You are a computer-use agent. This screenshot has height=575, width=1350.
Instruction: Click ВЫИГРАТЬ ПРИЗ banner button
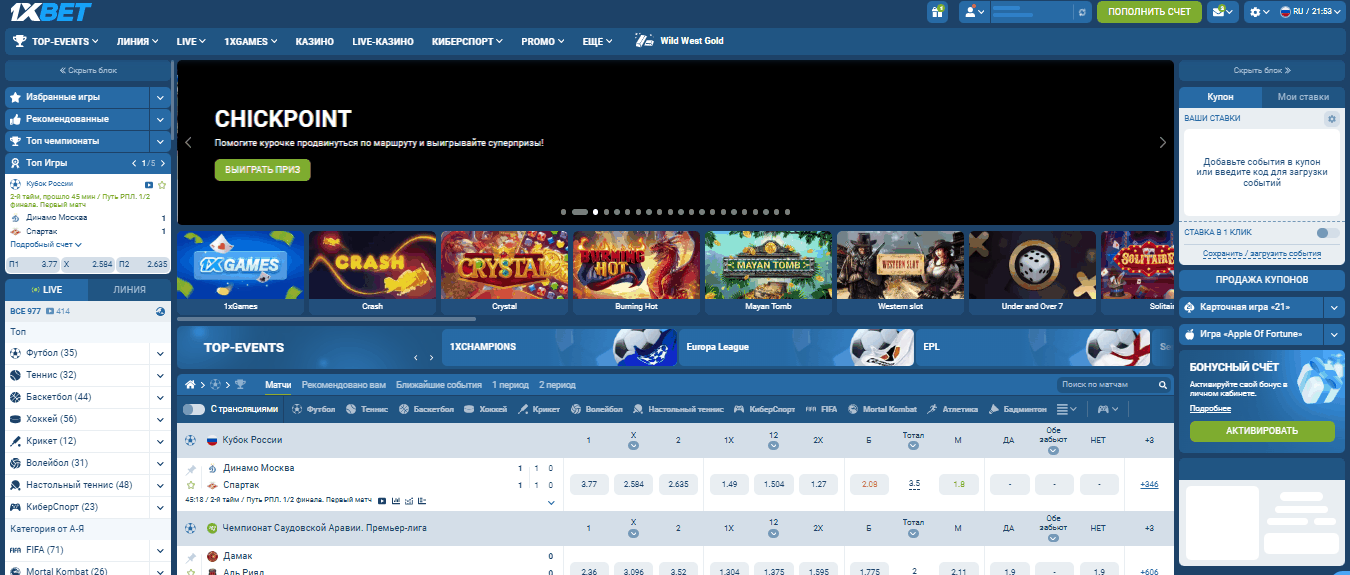click(262, 170)
